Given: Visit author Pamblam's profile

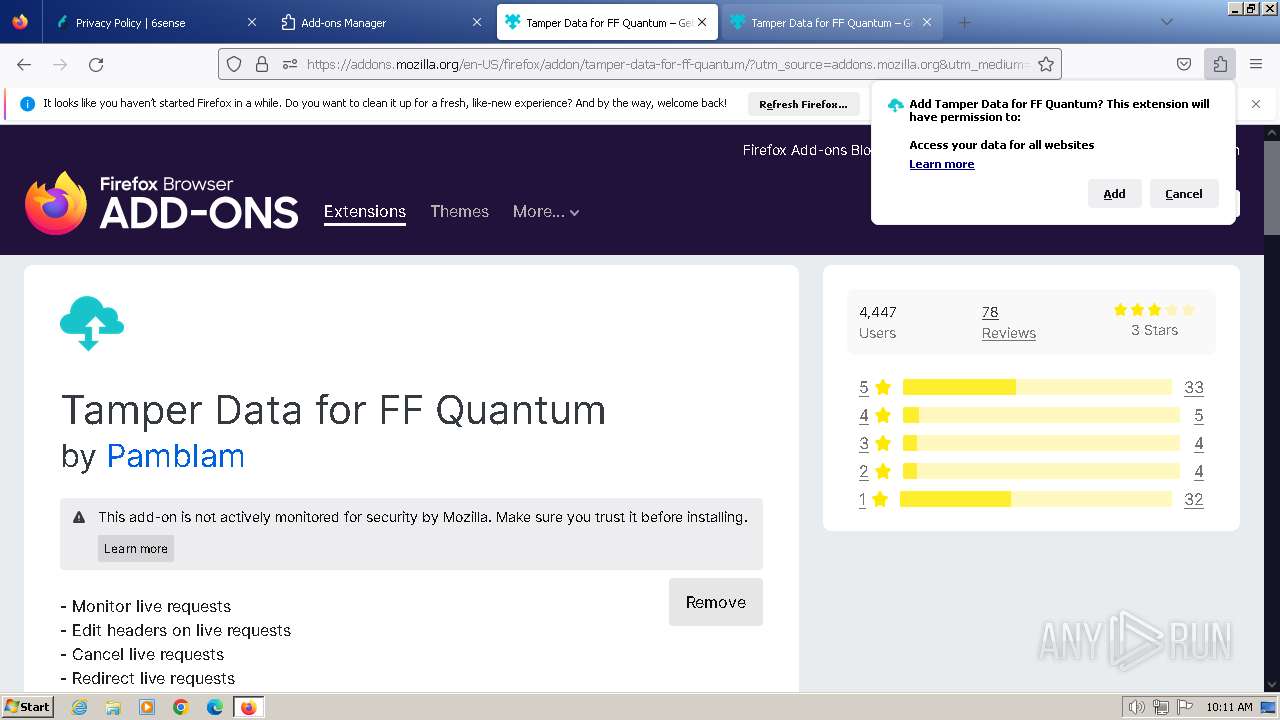Looking at the screenshot, I should [176, 456].
